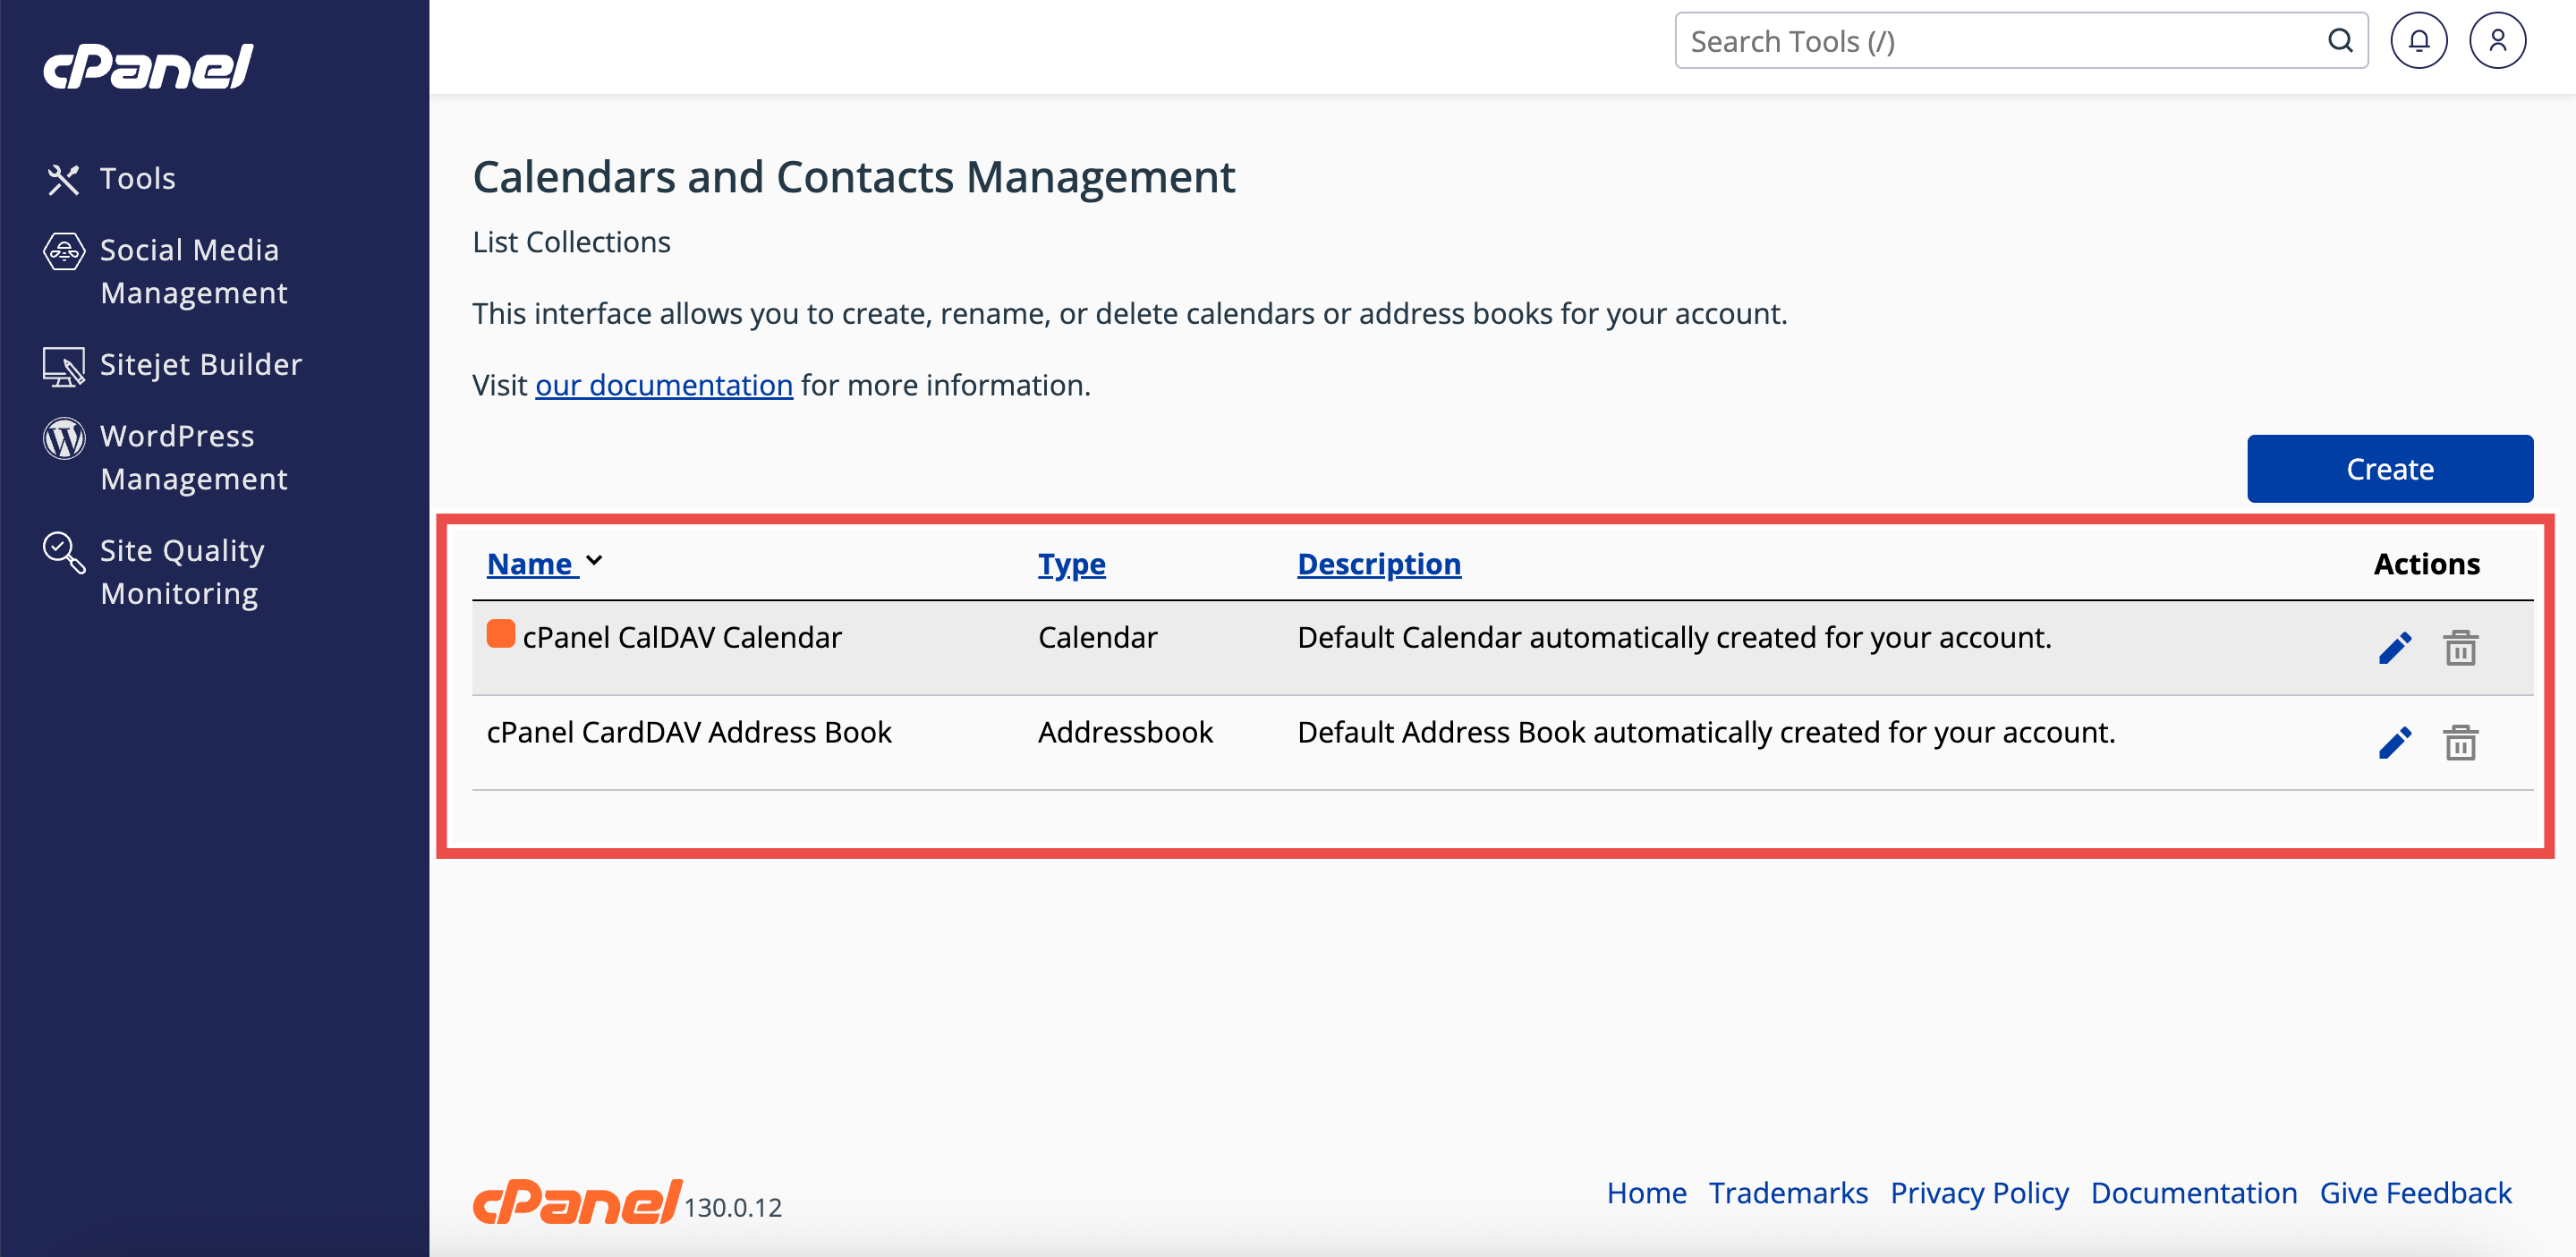The height and width of the screenshot is (1257, 2576).
Task: Edit the cPanel CalDAV Calendar entry
Action: pyautogui.click(x=2394, y=648)
